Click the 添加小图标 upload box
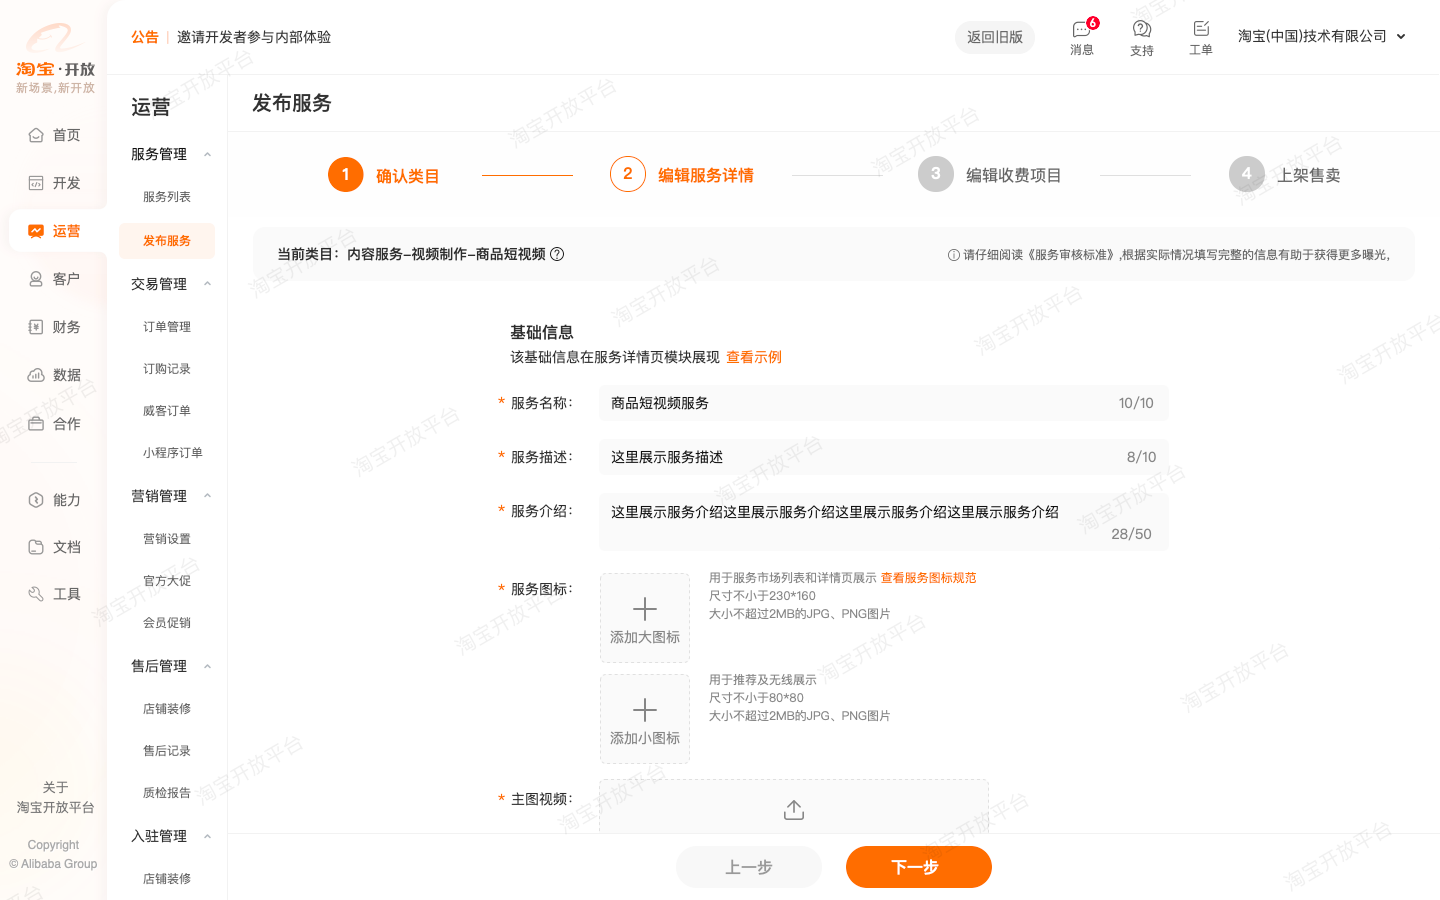This screenshot has width=1440, height=900. pos(645,719)
